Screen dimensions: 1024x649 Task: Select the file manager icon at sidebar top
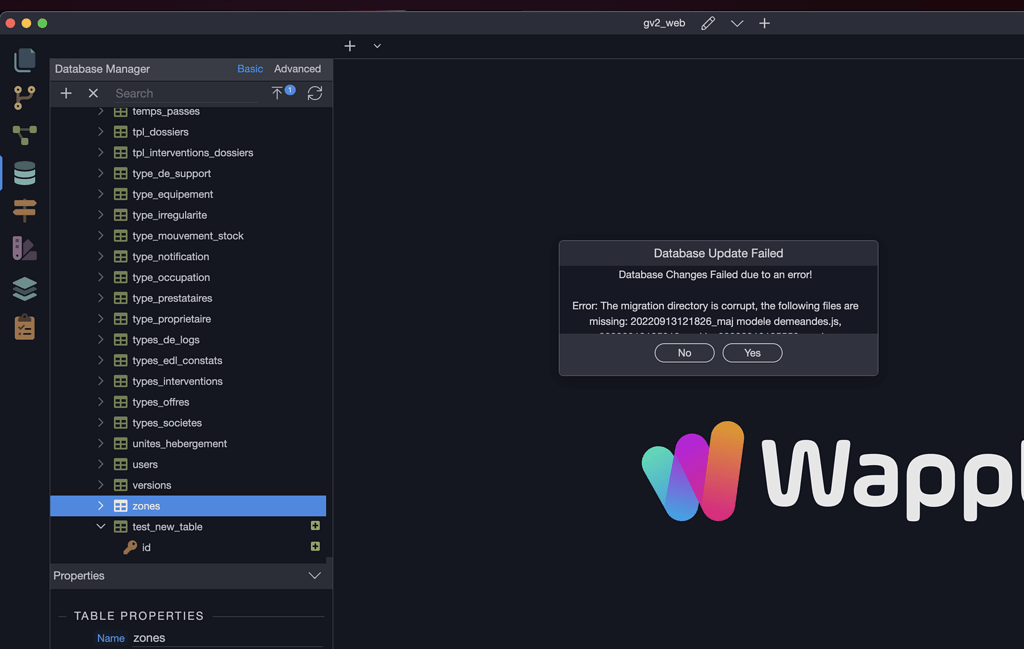(24, 60)
